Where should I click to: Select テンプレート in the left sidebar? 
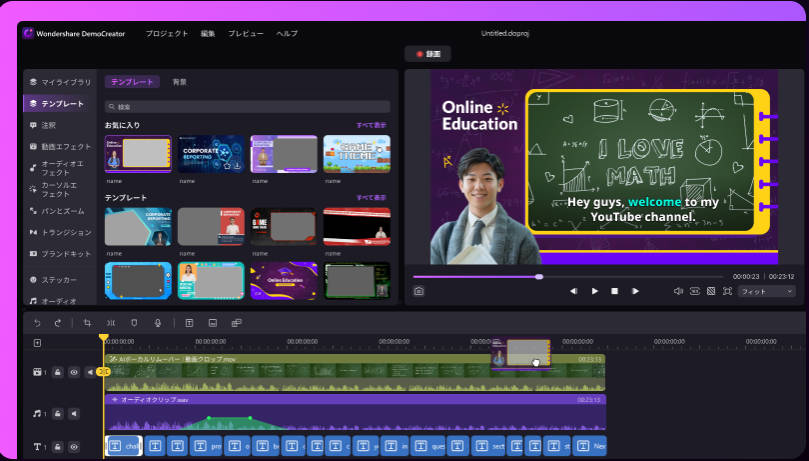pyautogui.click(x=60, y=104)
